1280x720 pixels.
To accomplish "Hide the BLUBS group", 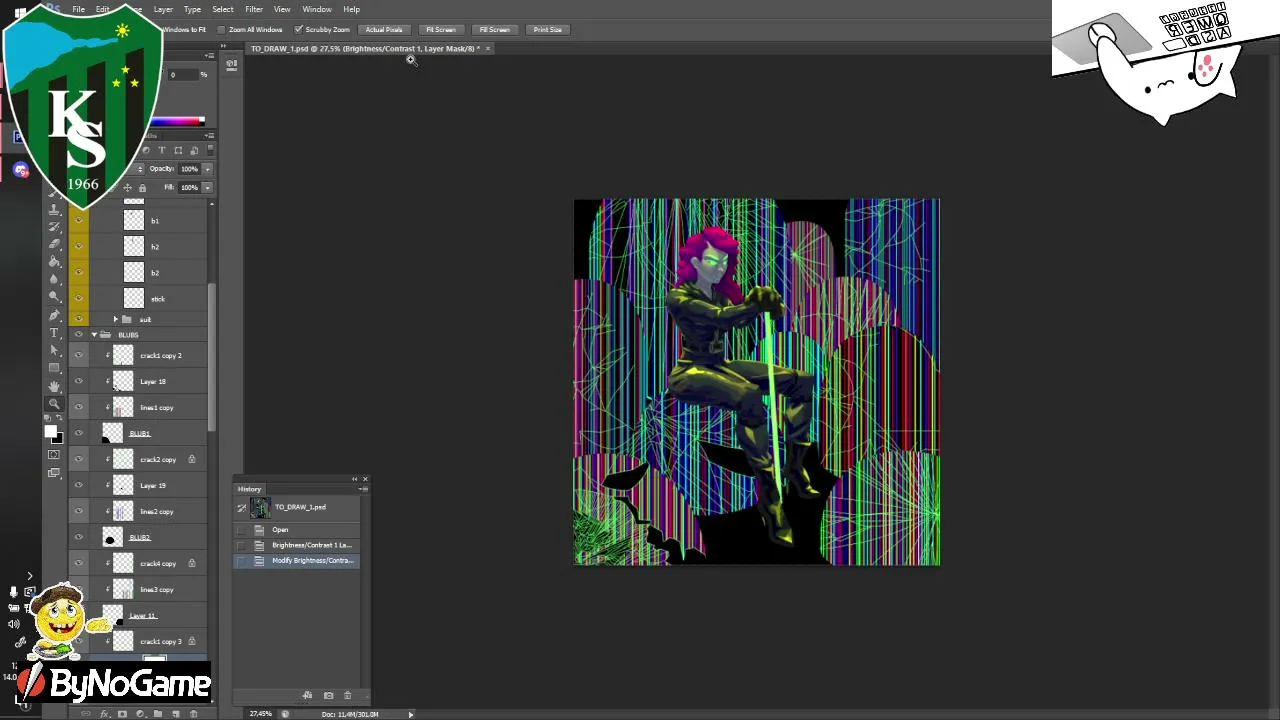I will pos(79,334).
